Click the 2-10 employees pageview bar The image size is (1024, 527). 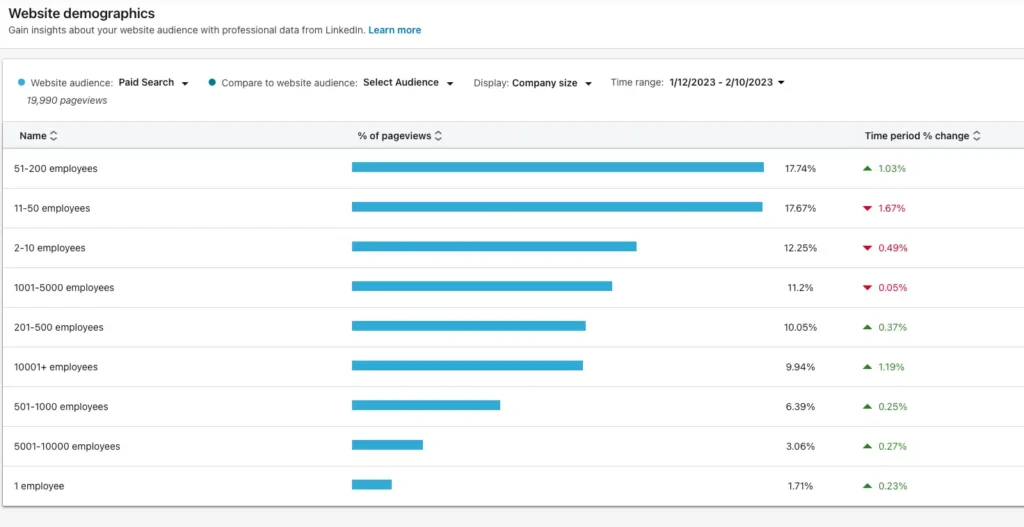tap(494, 246)
